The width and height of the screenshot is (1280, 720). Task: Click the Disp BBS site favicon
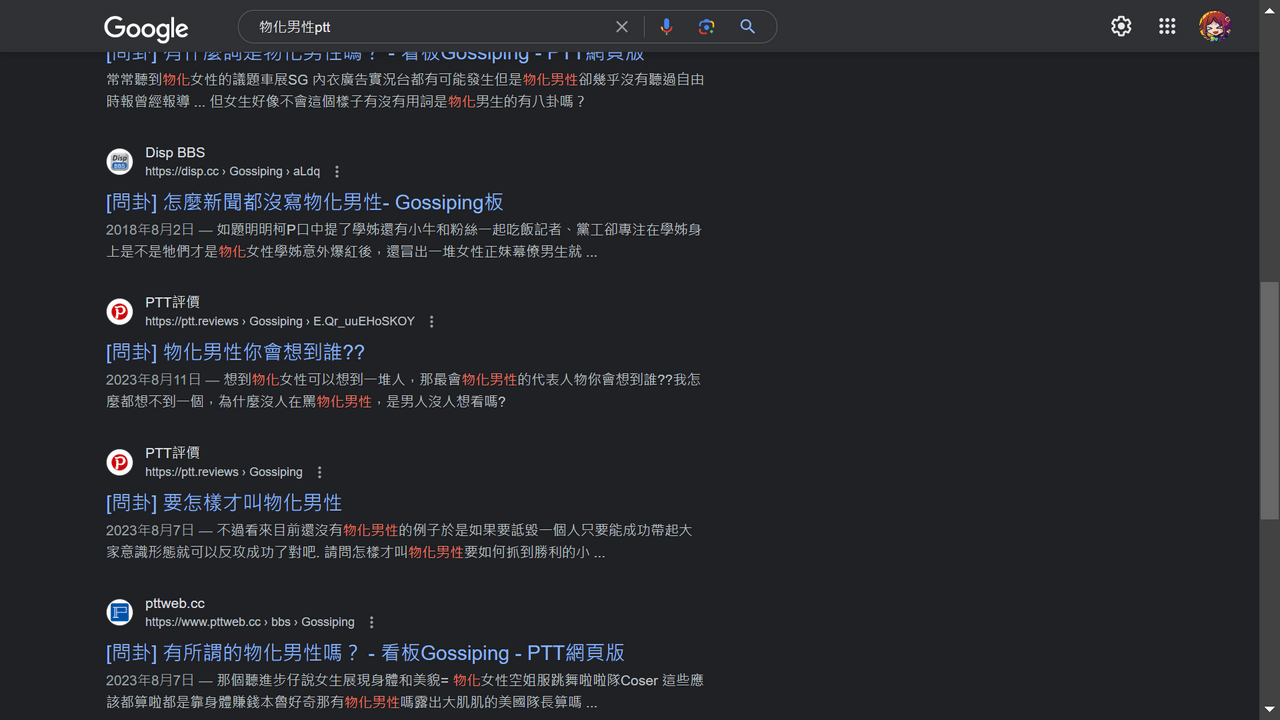click(x=120, y=162)
